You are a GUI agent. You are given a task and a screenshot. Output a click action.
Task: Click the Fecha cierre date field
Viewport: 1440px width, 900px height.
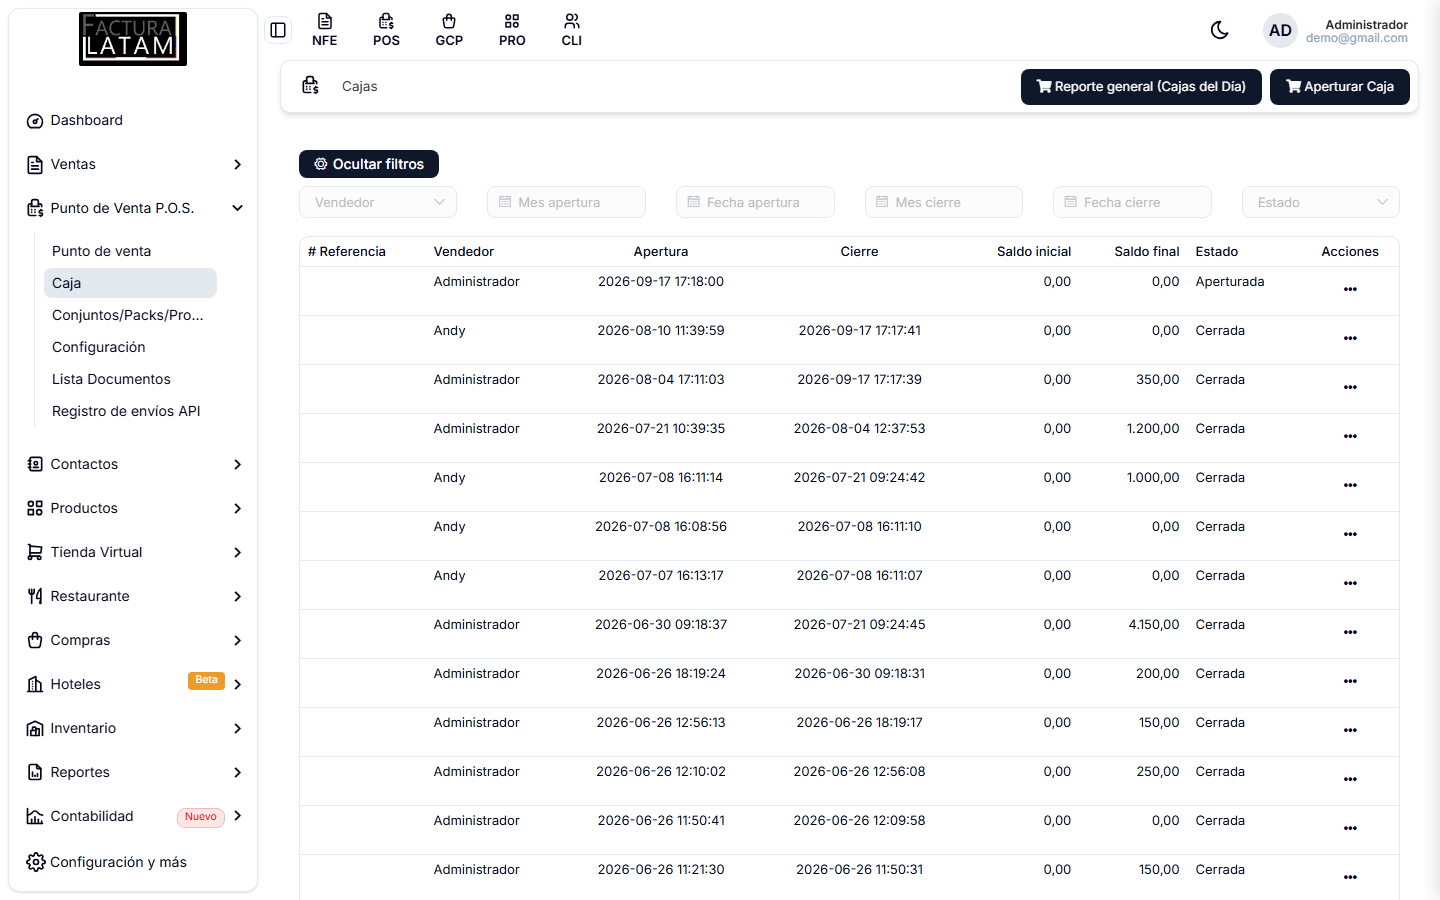tap(1132, 202)
